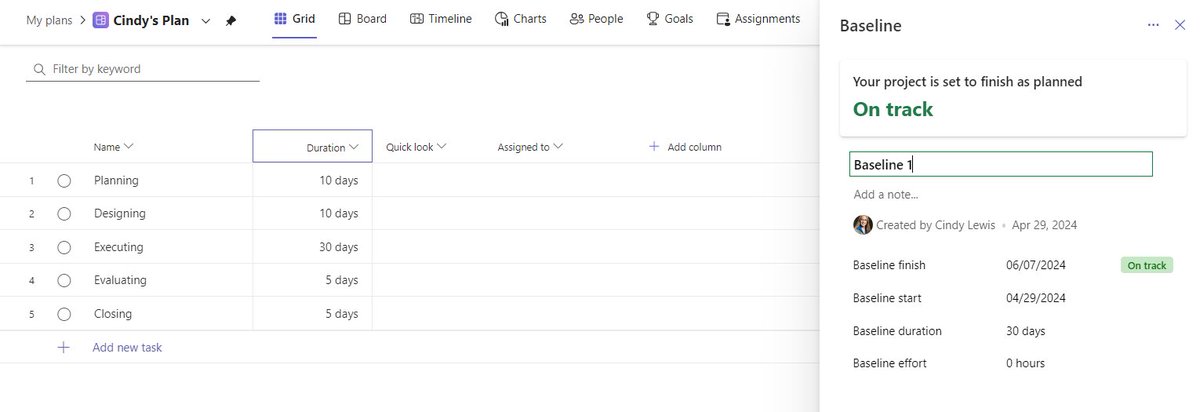Click Add column button
1200x412 pixels.
click(685, 147)
